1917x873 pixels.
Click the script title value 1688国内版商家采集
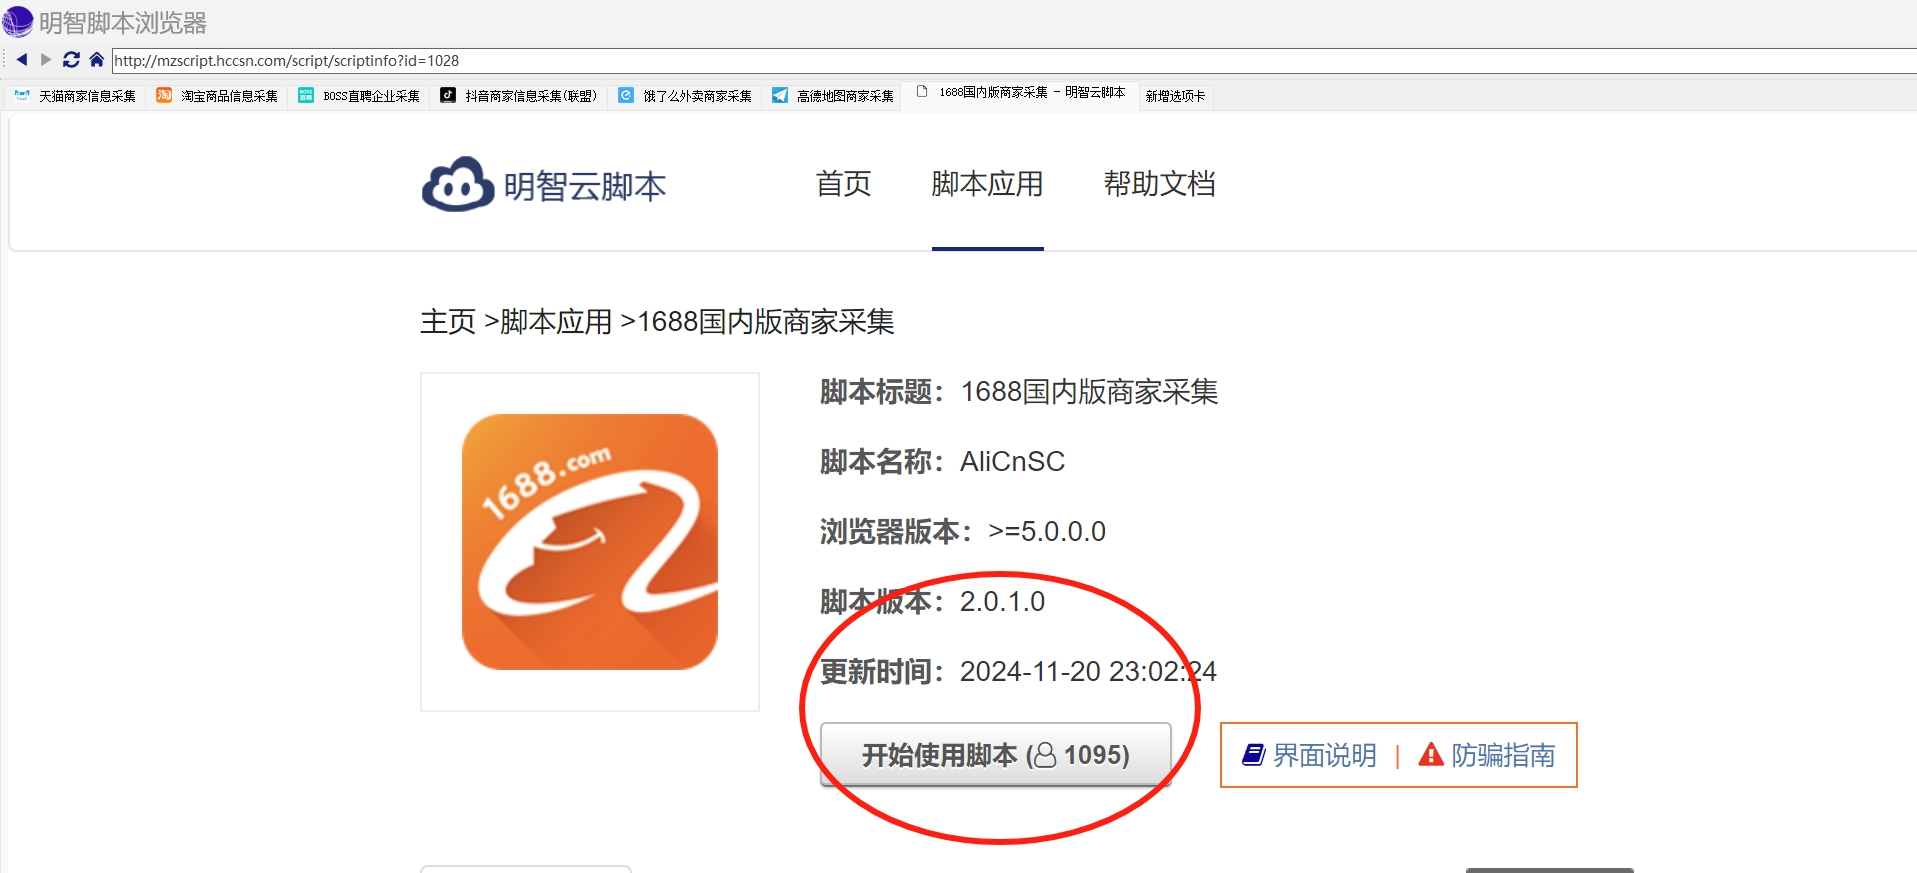(x=1089, y=392)
